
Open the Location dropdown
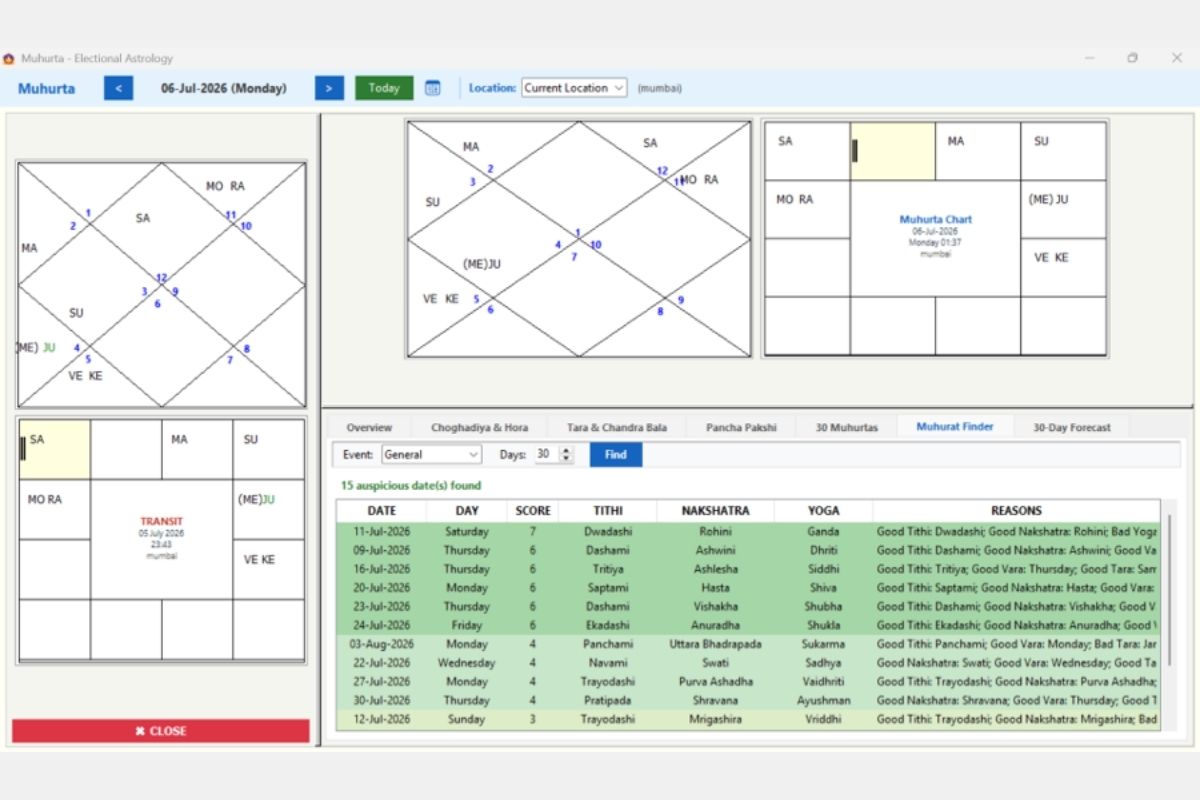click(x=574, y=88)
